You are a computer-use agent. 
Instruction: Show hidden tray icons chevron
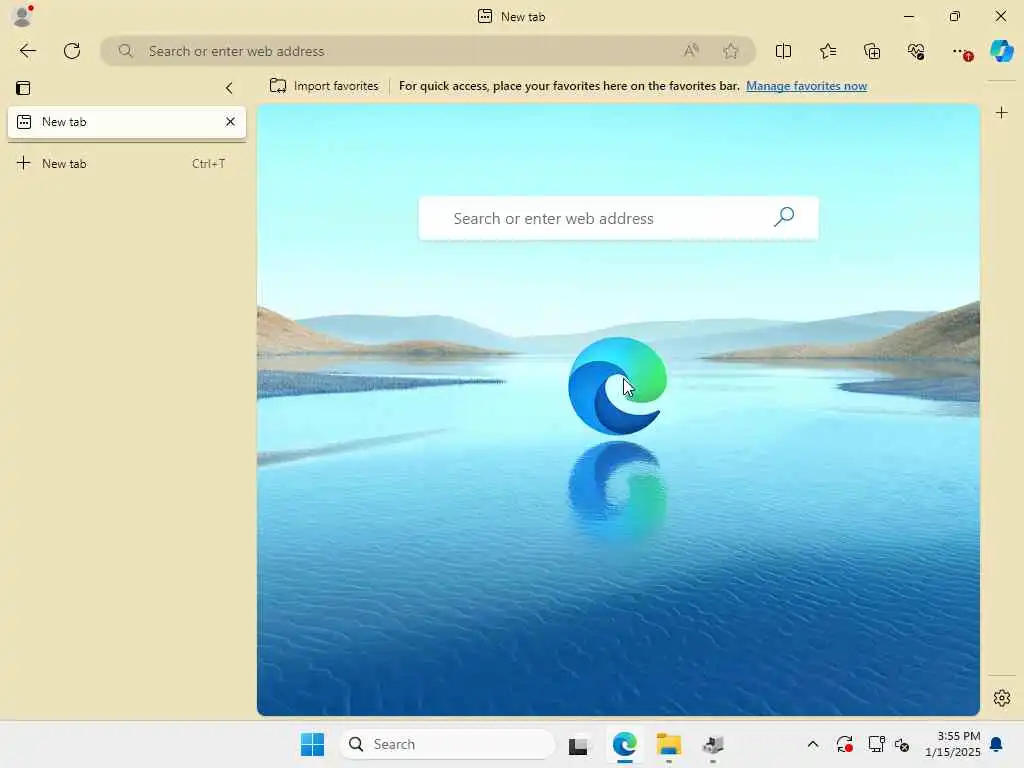(x=812, y=744)
